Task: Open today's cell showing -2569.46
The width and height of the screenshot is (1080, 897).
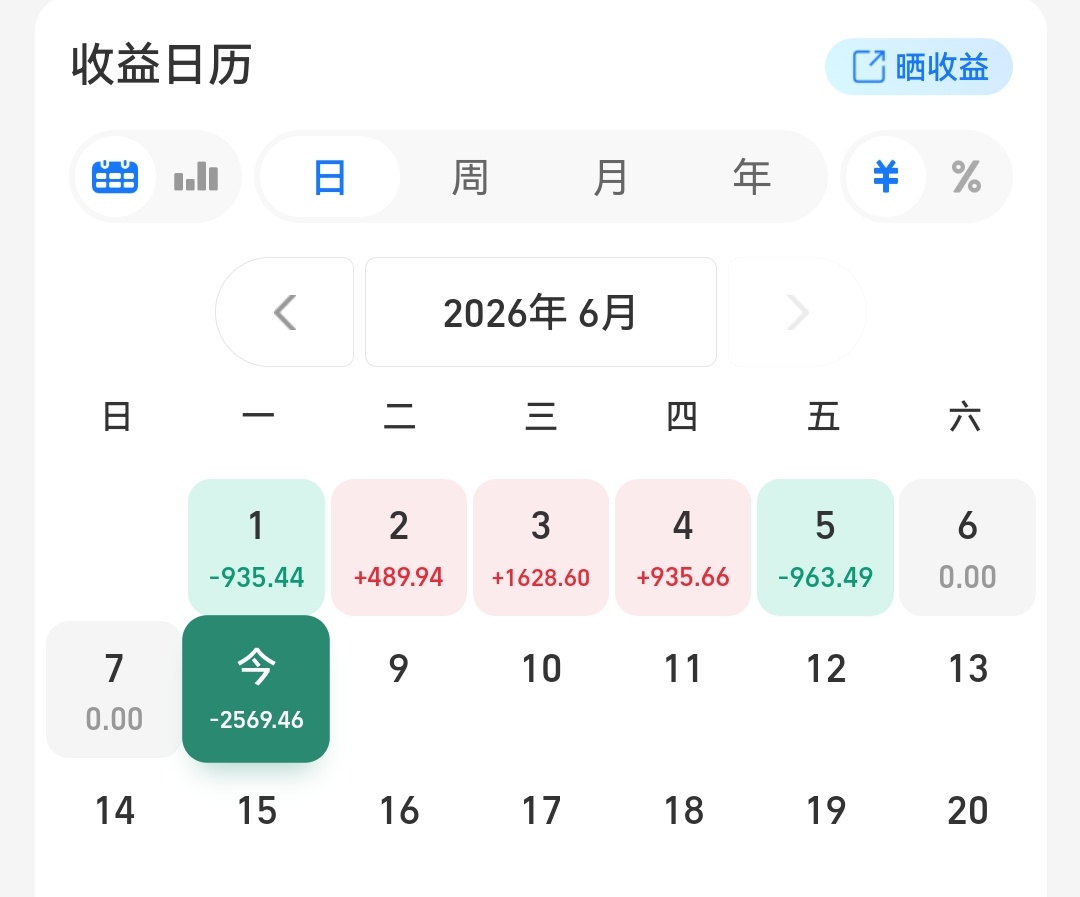Action: click(x=256, y=689)
